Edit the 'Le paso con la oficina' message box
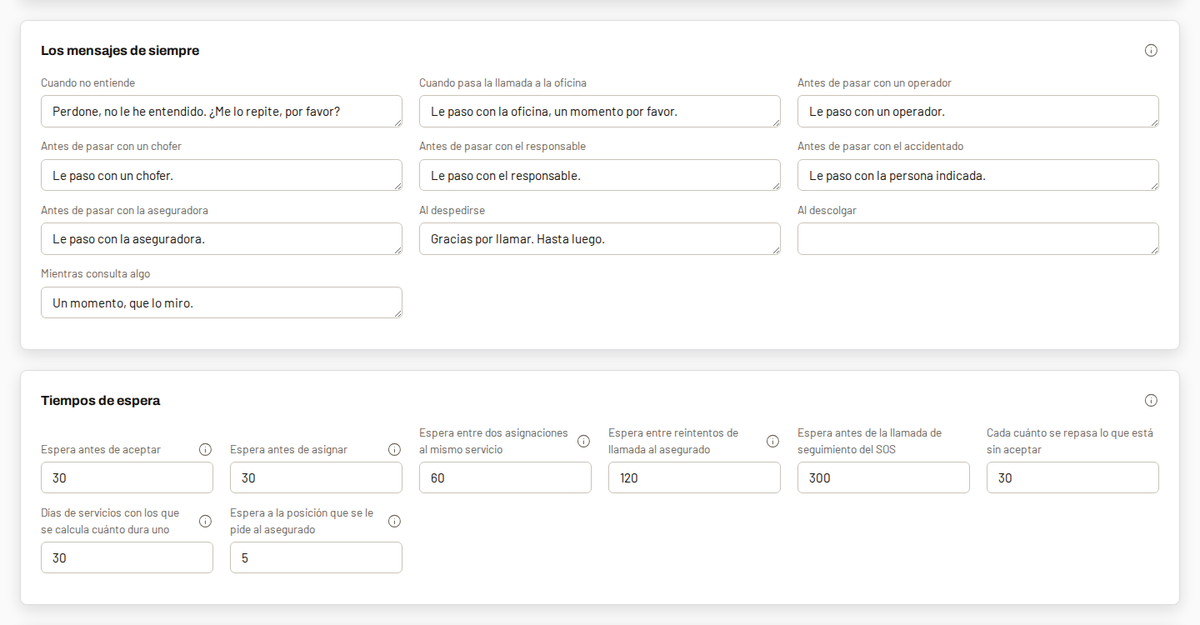The image size is (1200, 625). click(600, 111)
